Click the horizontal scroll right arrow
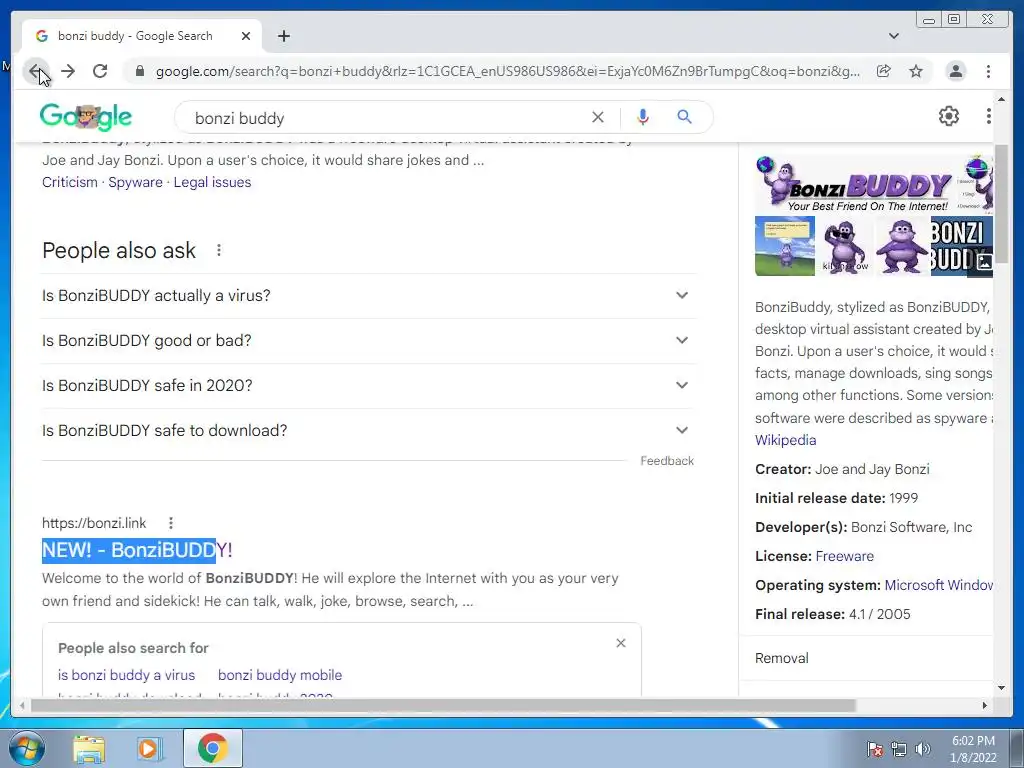The height and width of the screenshot is (768, 1024). tap(985, 705)
